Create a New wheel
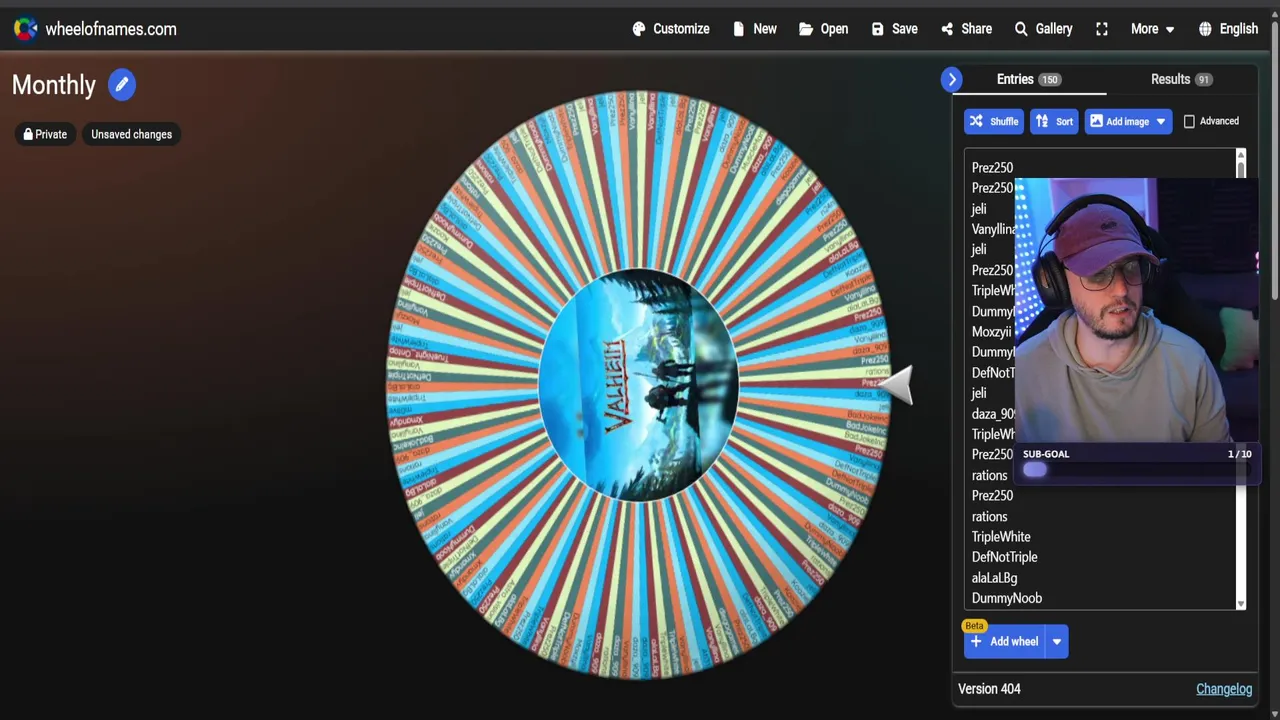 coord(754,29)
